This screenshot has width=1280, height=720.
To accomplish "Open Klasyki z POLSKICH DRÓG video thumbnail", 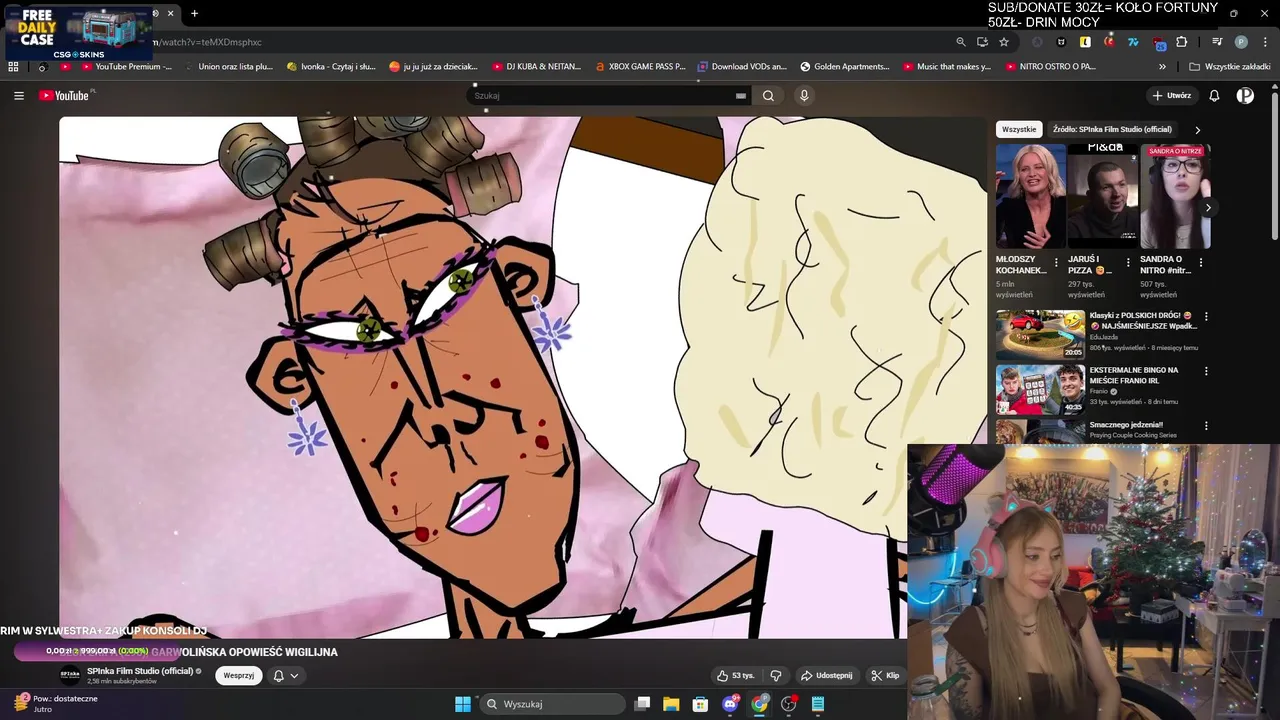I will [x=1040, y=334].
